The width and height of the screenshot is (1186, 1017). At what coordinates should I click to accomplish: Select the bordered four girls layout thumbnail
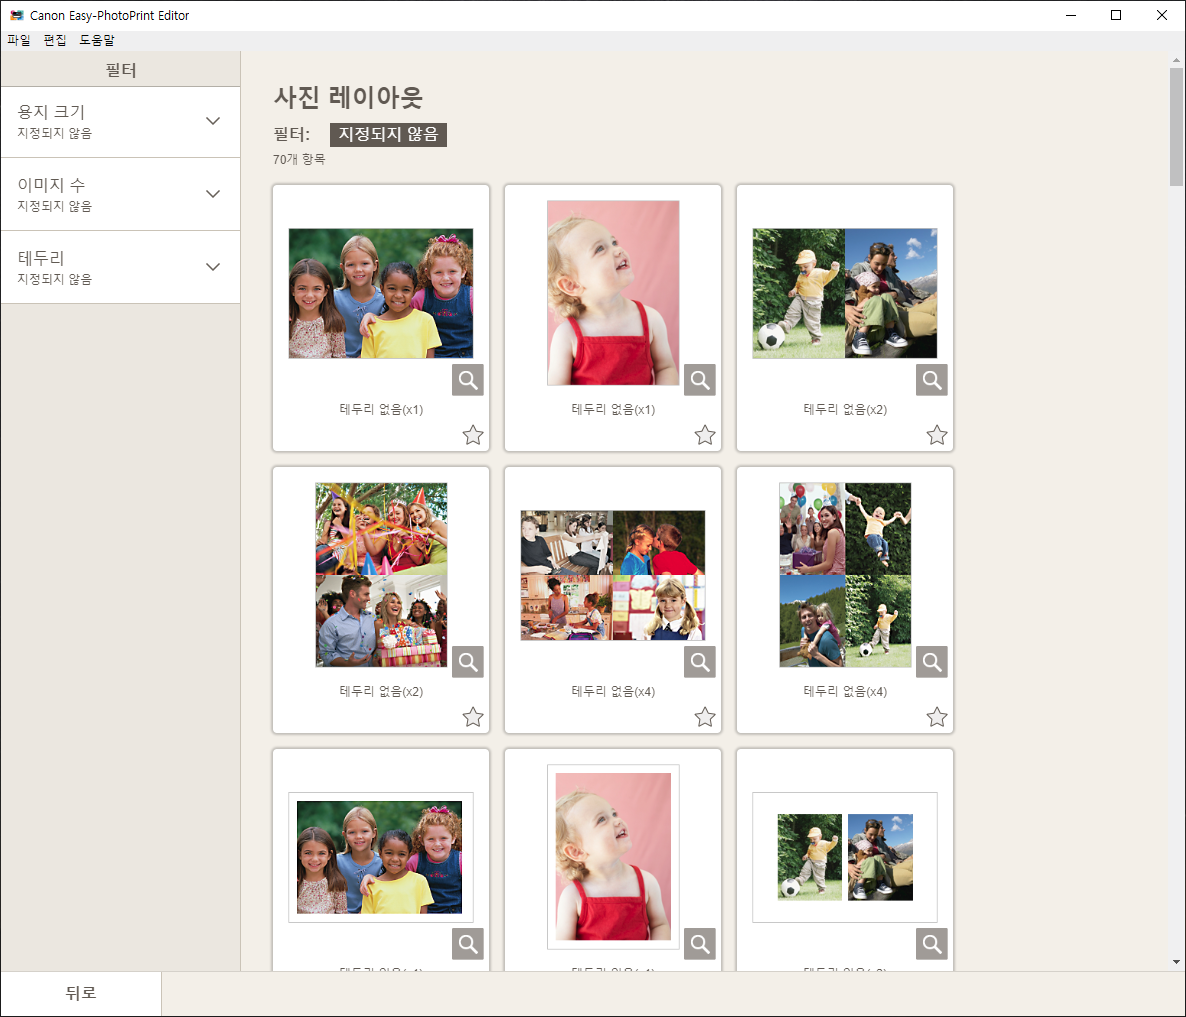(x=380, y=857)
